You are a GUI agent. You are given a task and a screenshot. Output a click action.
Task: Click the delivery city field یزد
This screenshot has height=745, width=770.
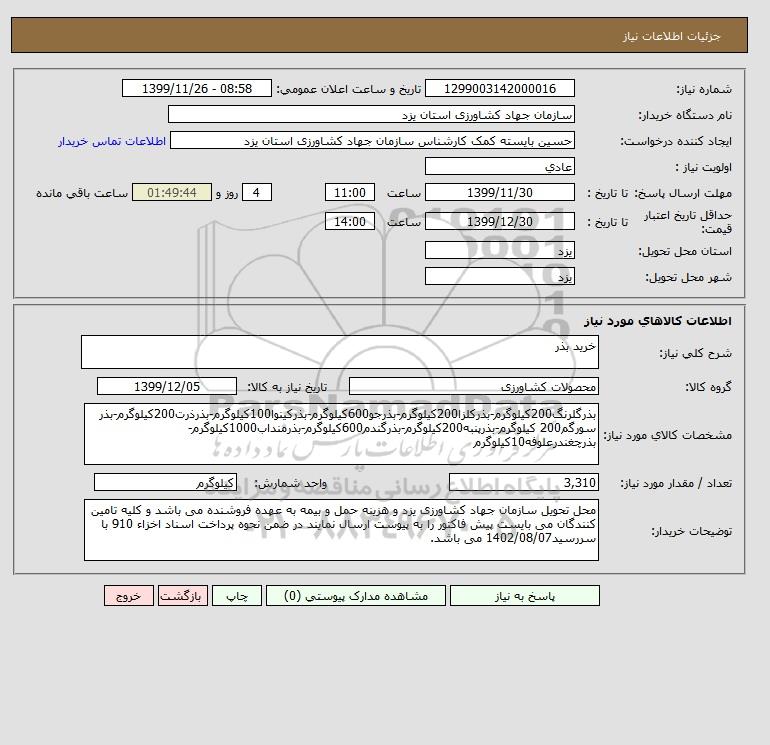tap(499, 277)
